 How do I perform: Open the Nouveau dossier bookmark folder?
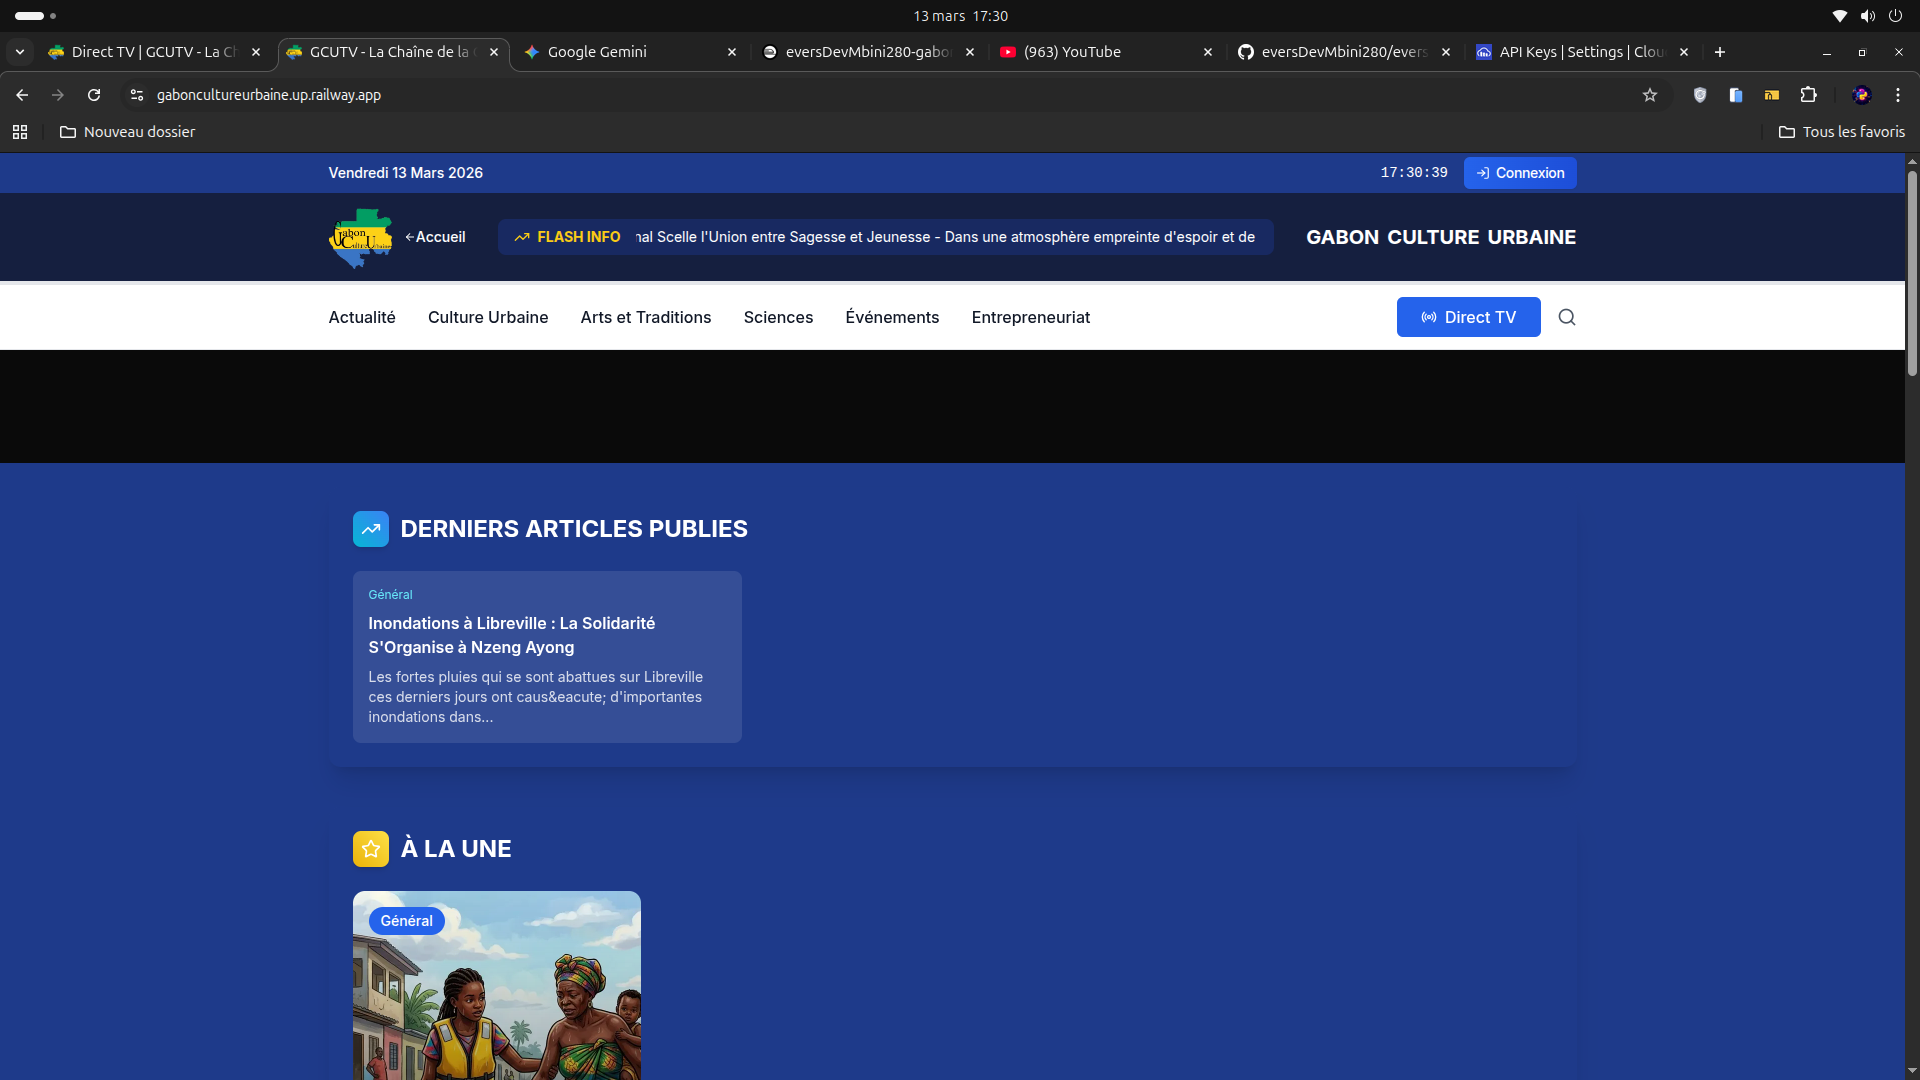[x=127, y=132]
